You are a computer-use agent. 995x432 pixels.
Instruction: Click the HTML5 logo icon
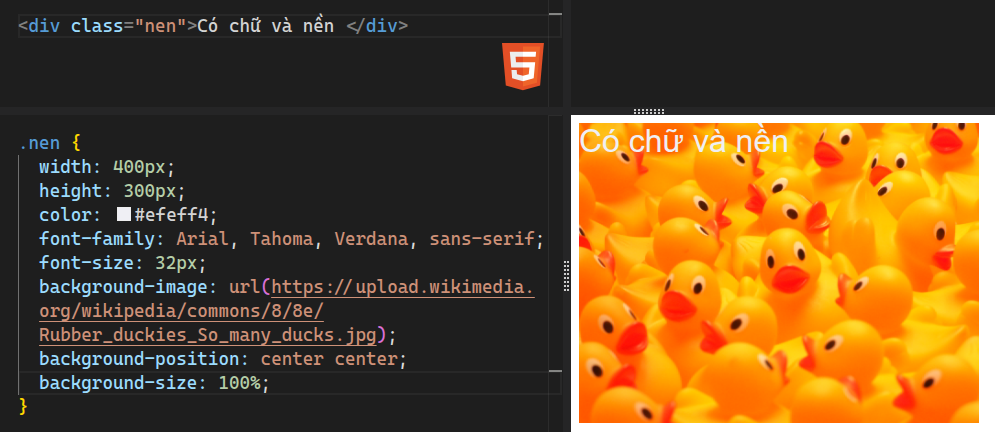click(524, 67)
